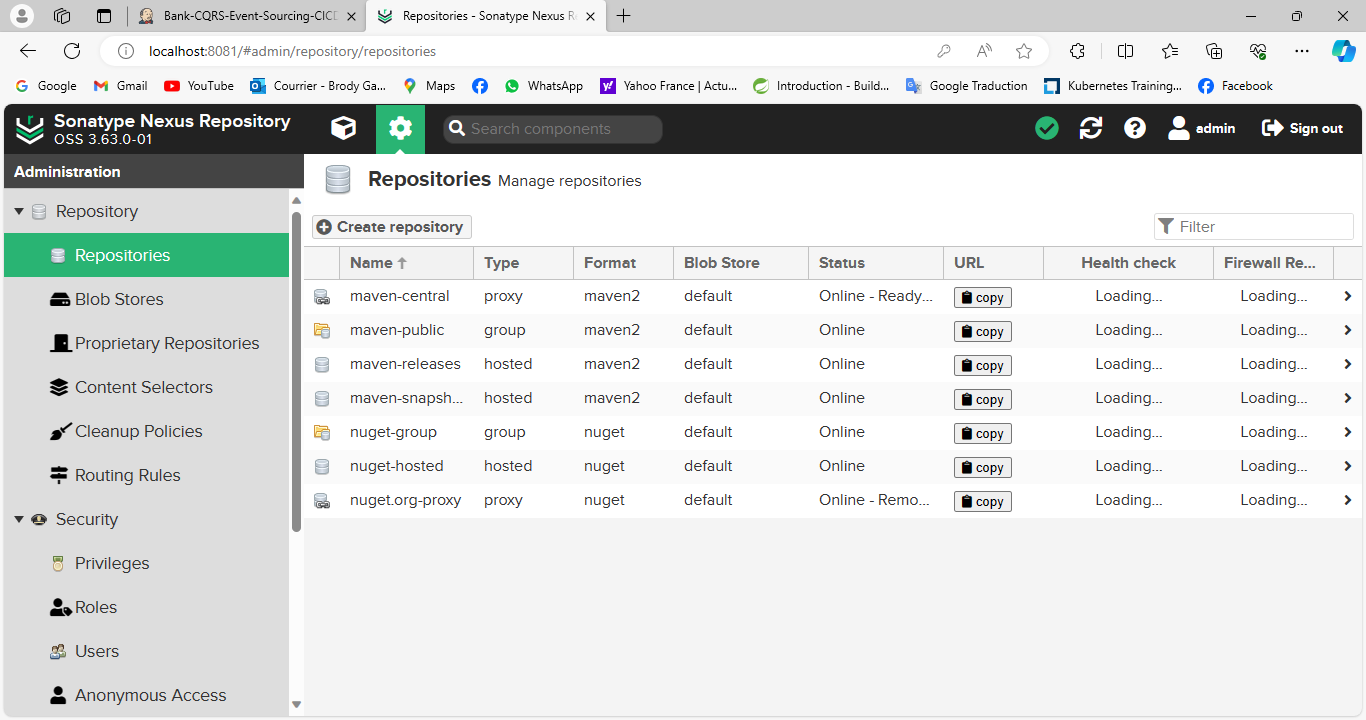Select the nuget.org-proxy repository name
Screen dimensions: 1366x720
click(405, 500)
